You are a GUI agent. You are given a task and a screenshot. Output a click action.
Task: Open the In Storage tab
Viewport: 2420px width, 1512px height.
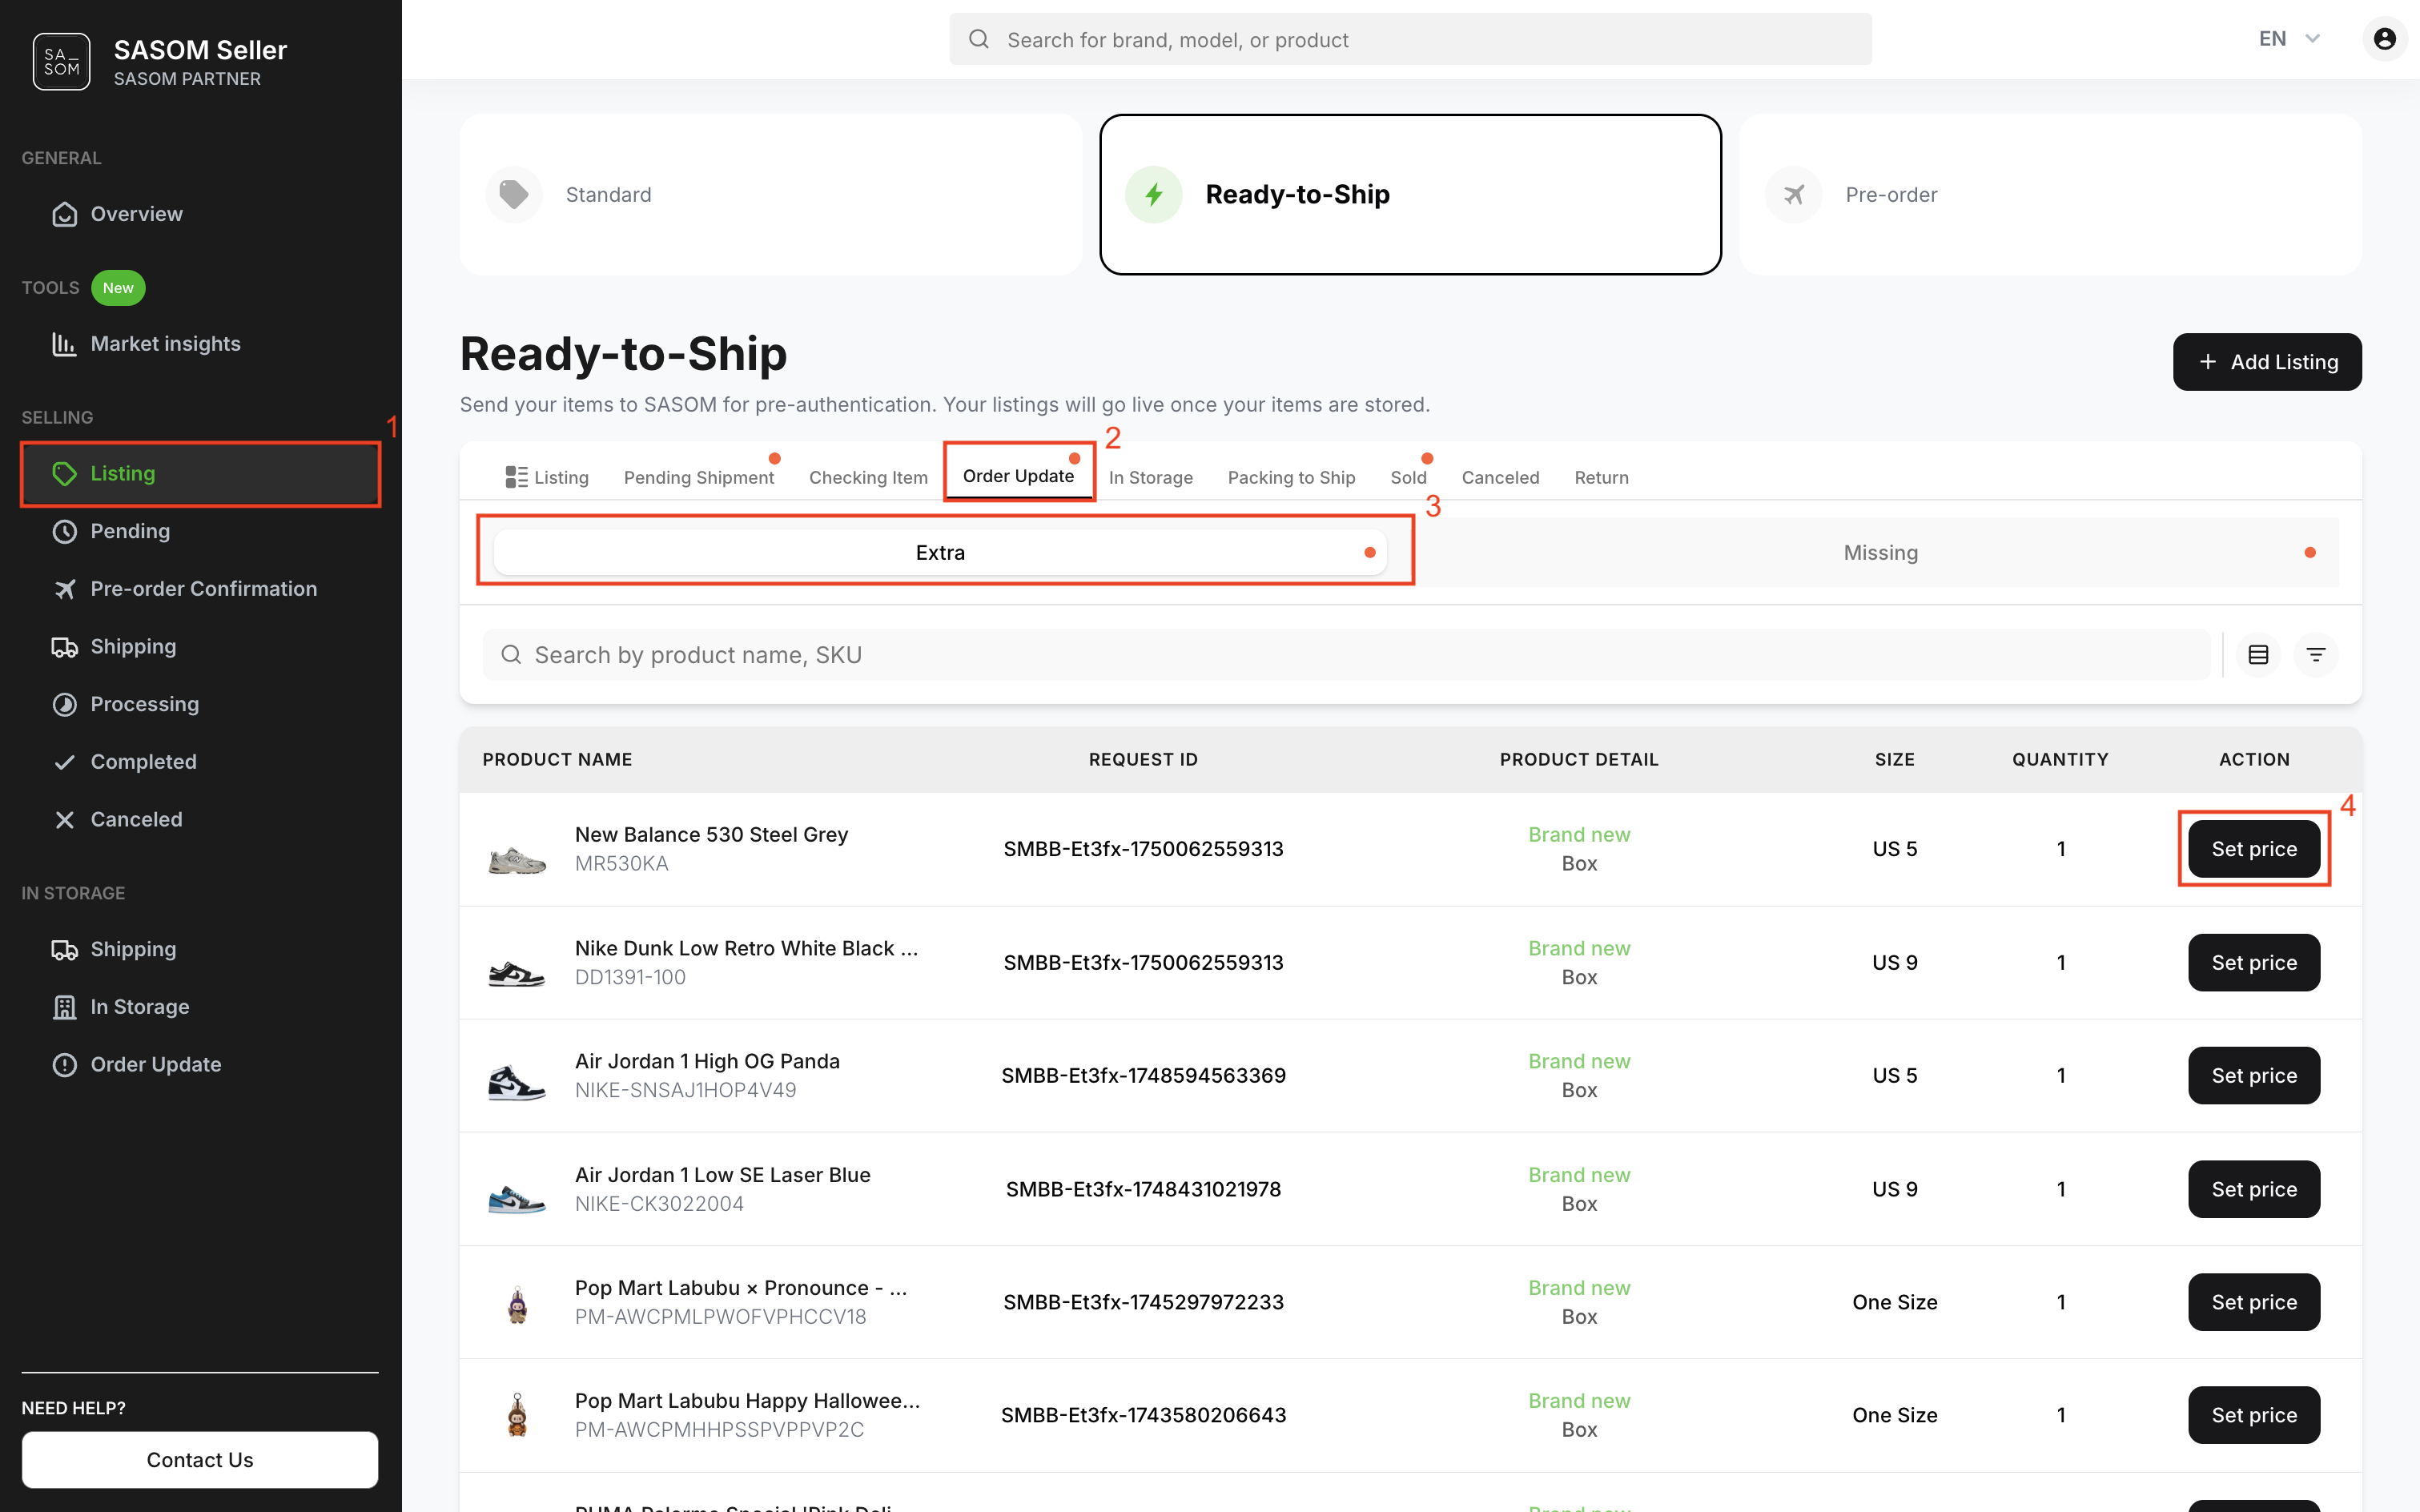1150,478
